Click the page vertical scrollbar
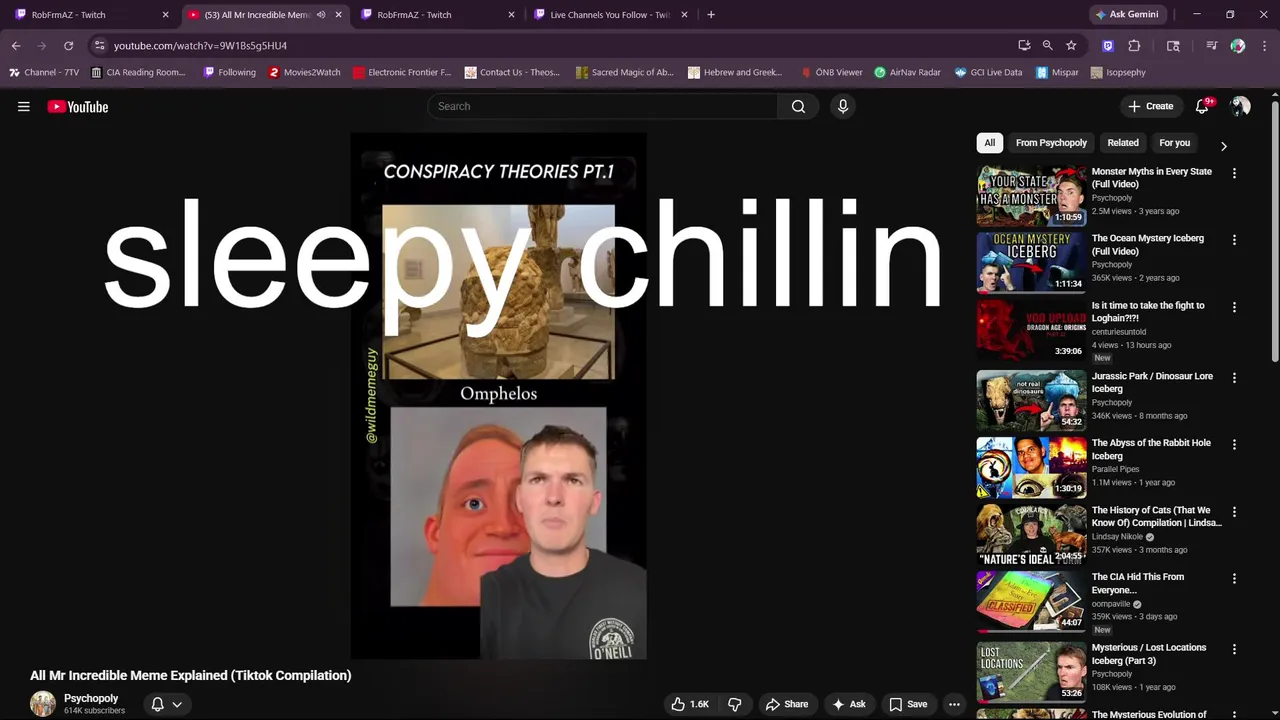1280x720 pixels. 1275,230
